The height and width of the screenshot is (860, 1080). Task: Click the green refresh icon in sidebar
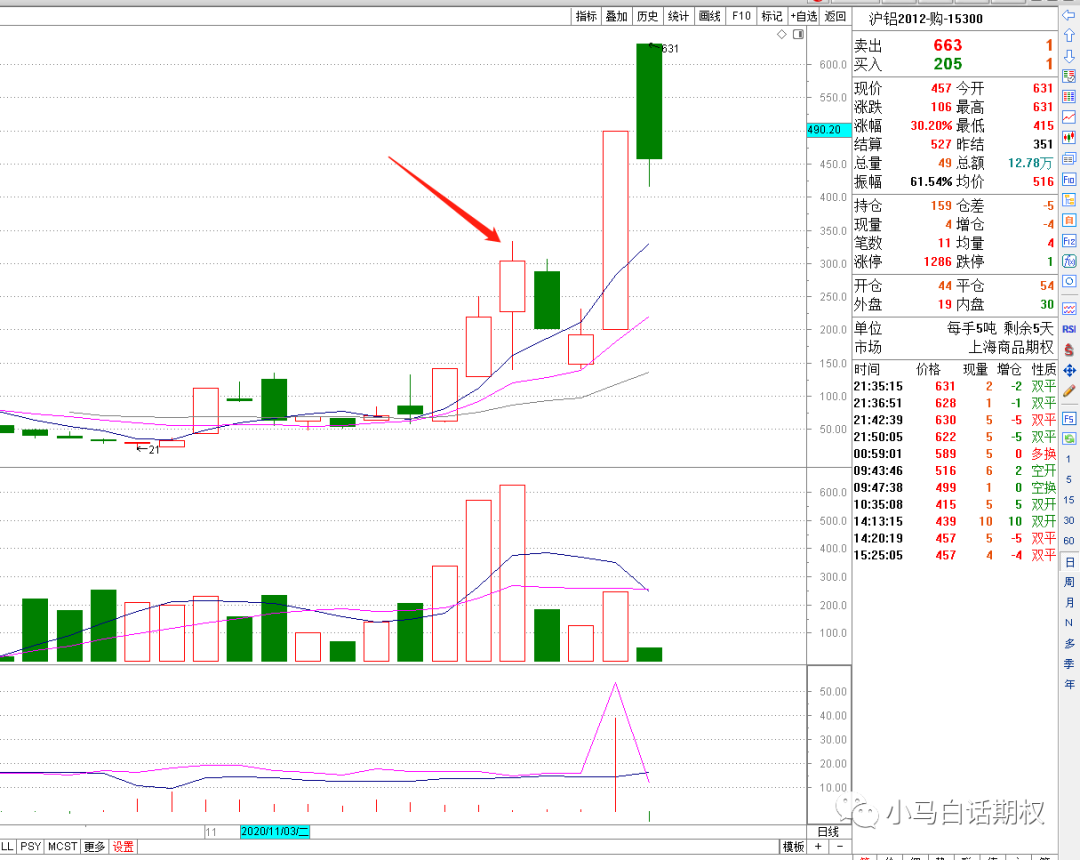point(1069,439)
